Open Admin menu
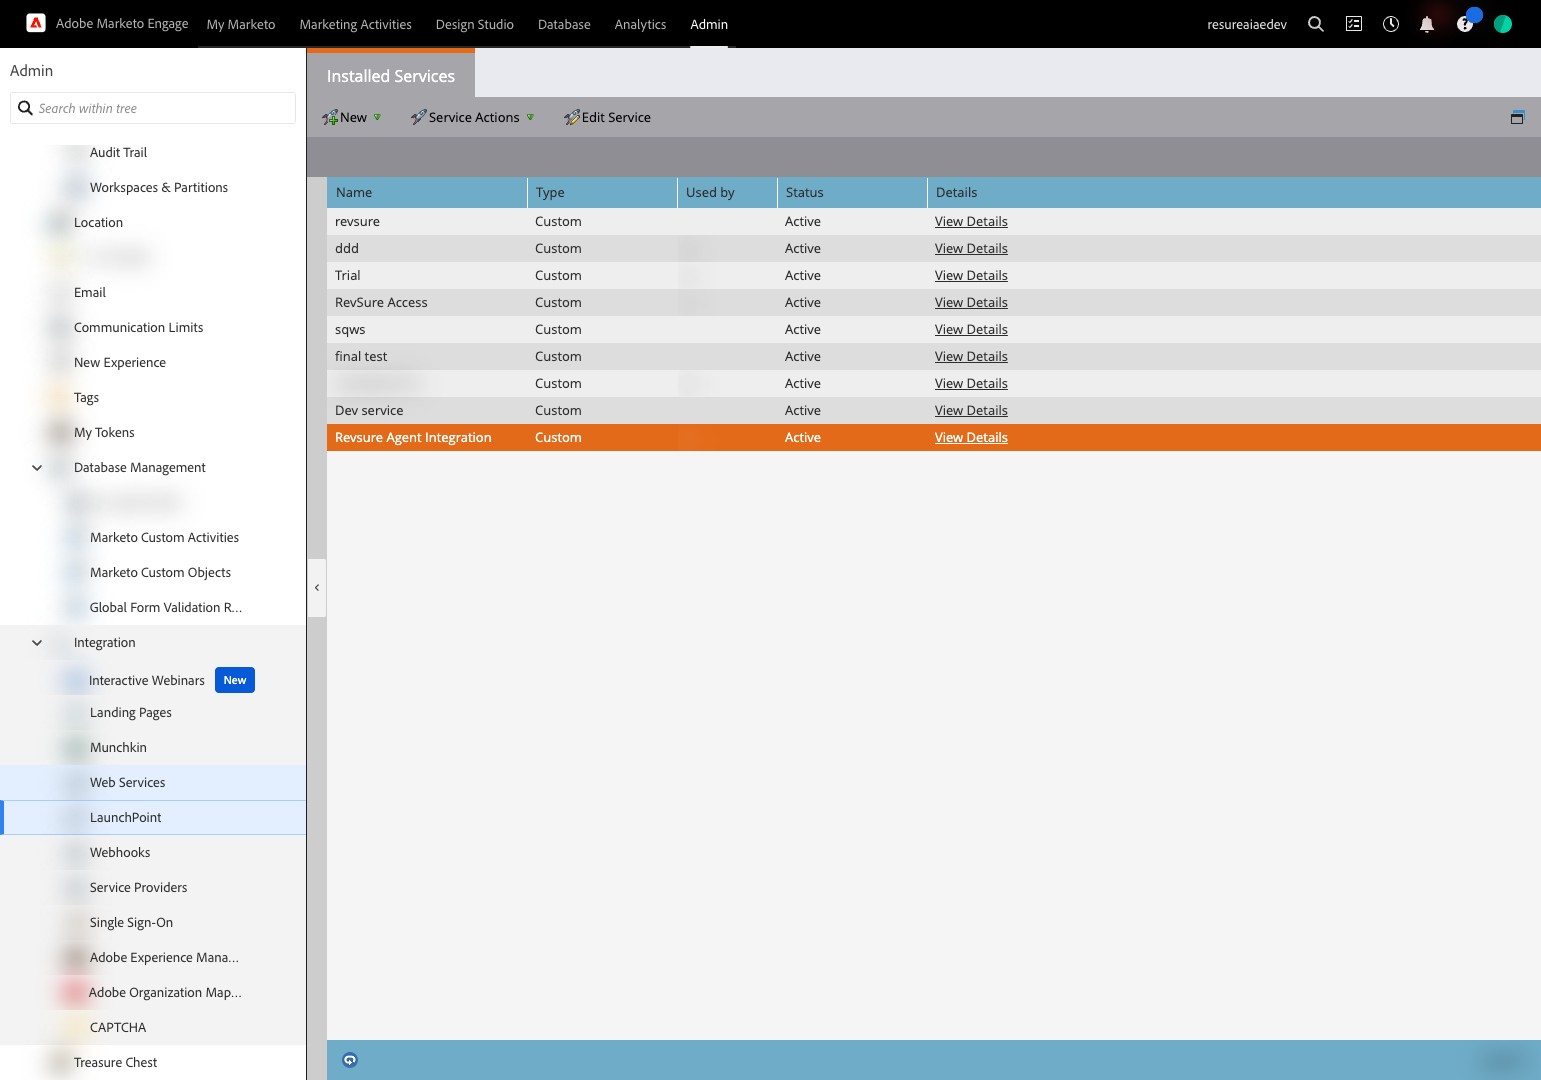This screenshot has width=1541, height=1080. 709,24
